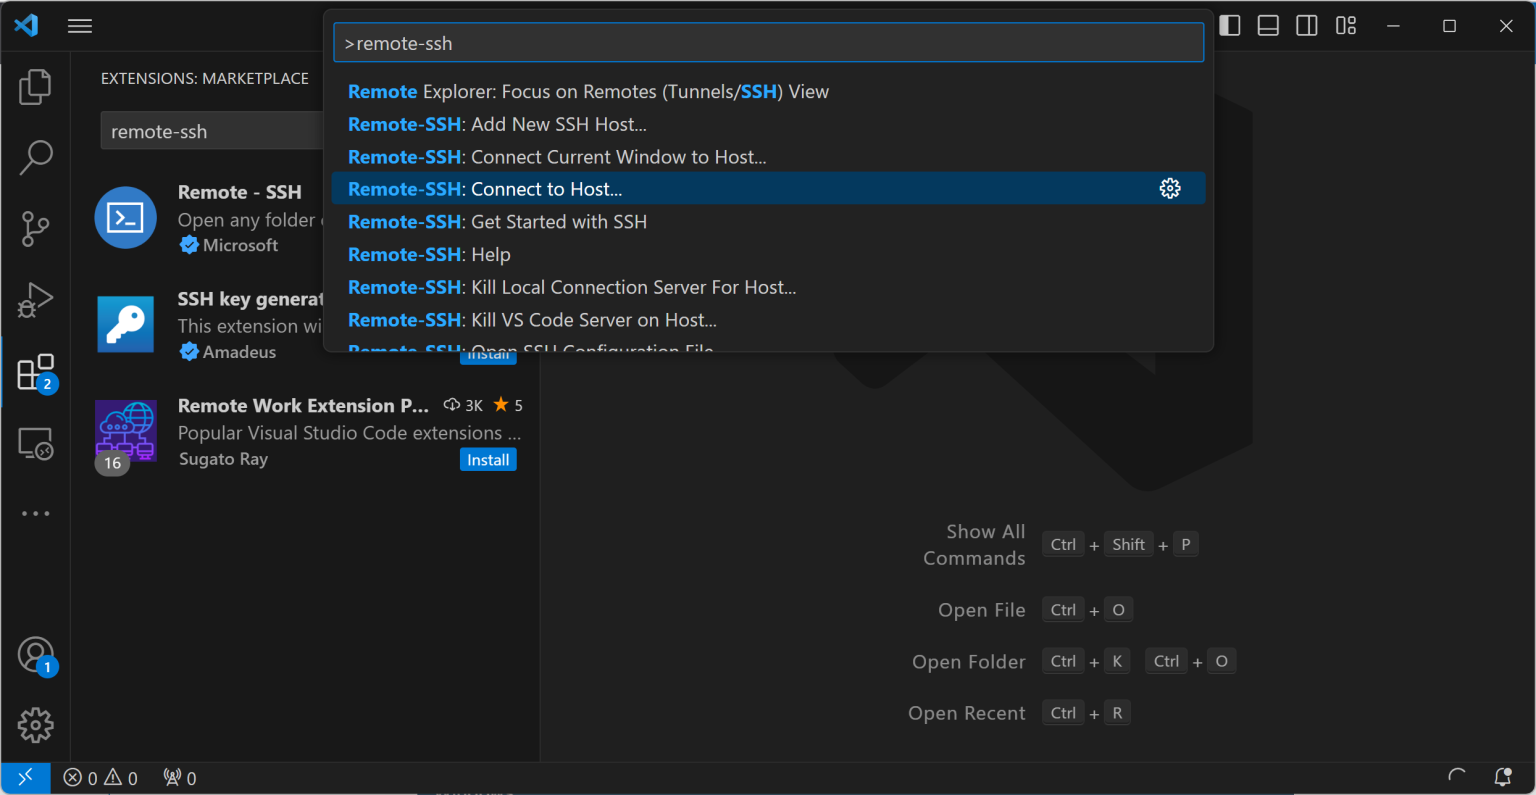The height and width of the screenshot is (795, 1536).
Task: Open the Customize Layout dropdown
Action: pos(1345,25)
